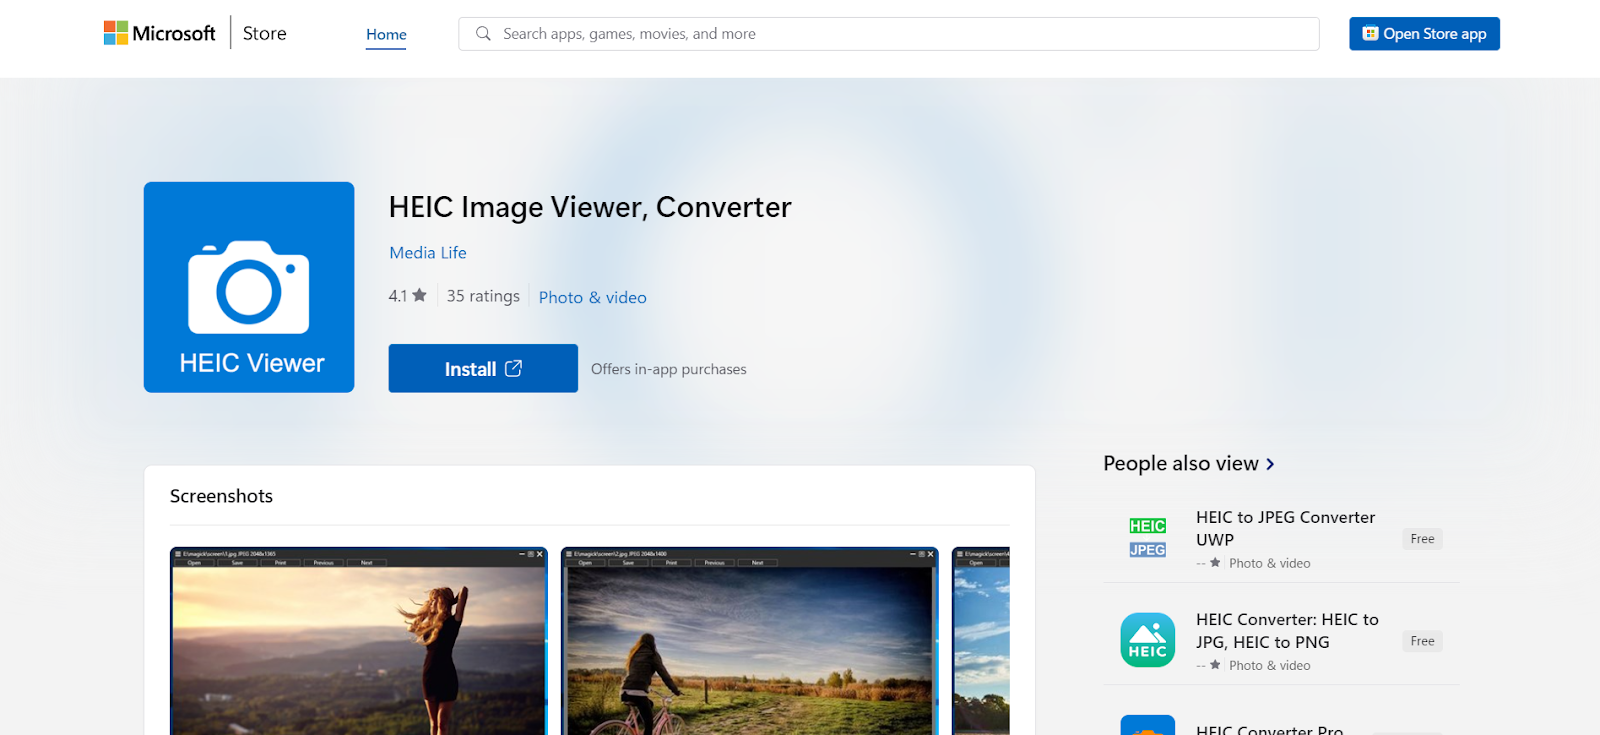Open the Store home link
The width and height of the screenshot is (1600, 735).
(x=264, y=33)
